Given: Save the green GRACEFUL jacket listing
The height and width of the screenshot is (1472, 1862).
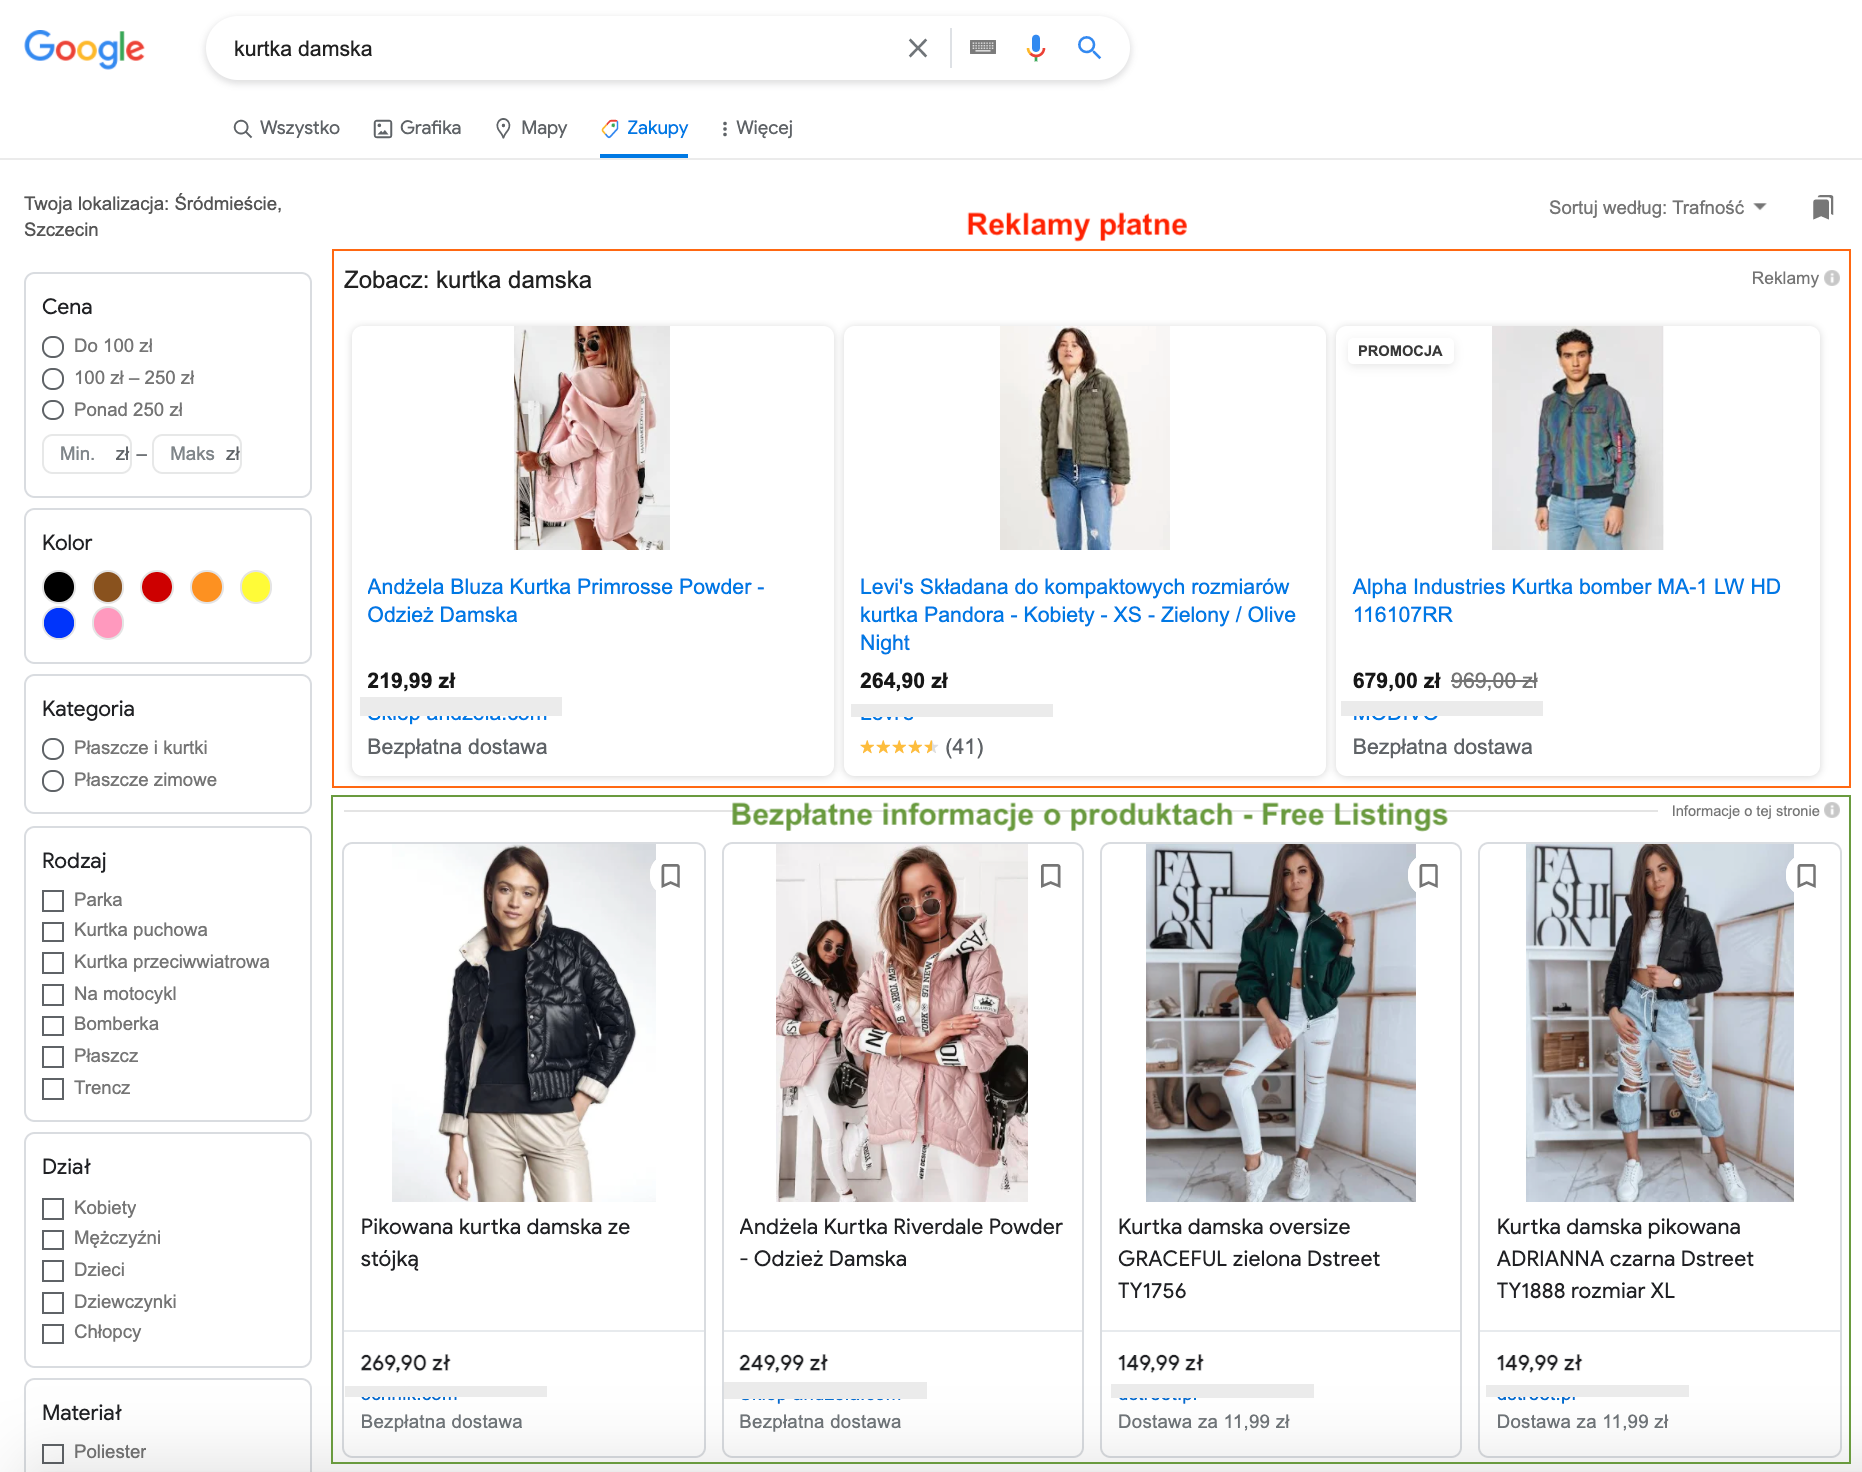Looking at the screenshot, I should [1428, 876].
